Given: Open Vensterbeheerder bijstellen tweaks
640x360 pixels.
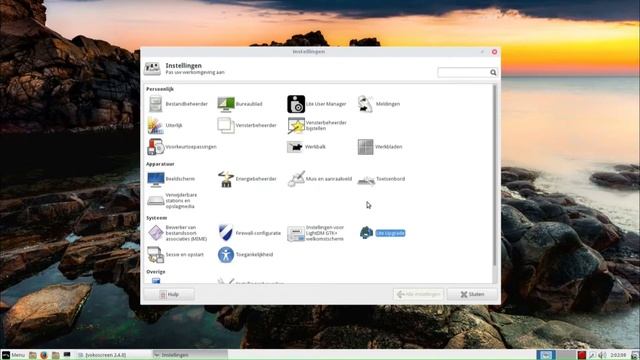Looking at the screenshot, I should click(x=296, y=125).
